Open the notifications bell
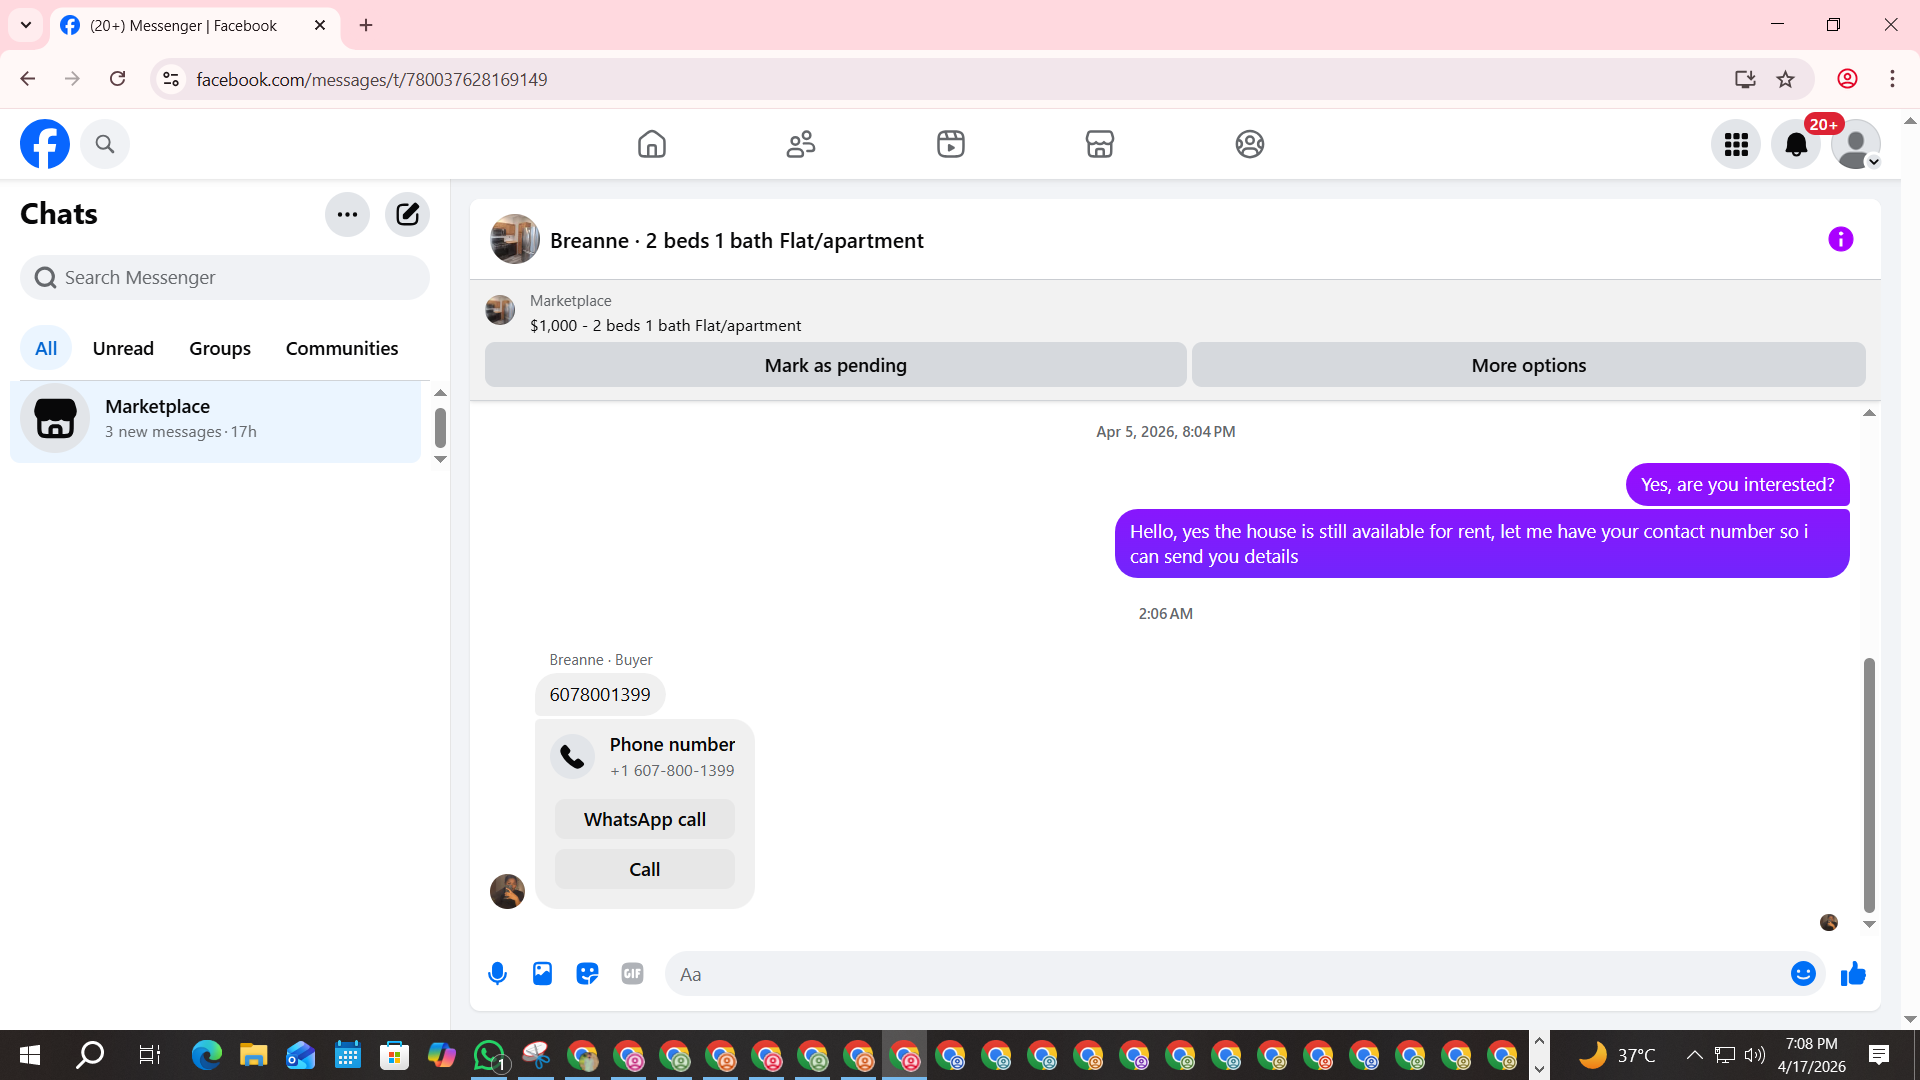Viewport: 1920px width, 1080px height. [x=1796, y=144]
